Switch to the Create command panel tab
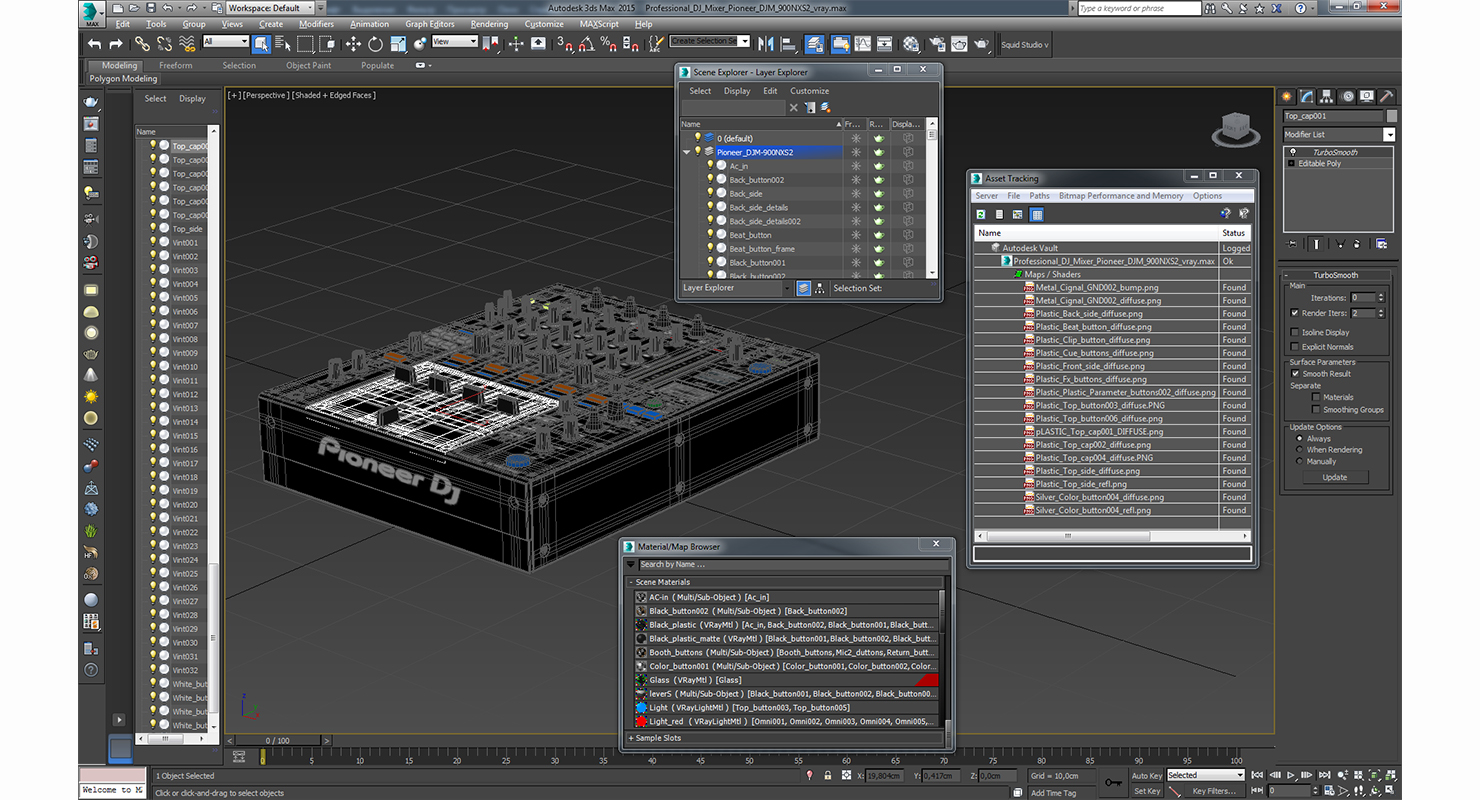The image size is (1480, 800). [1288, 96]
